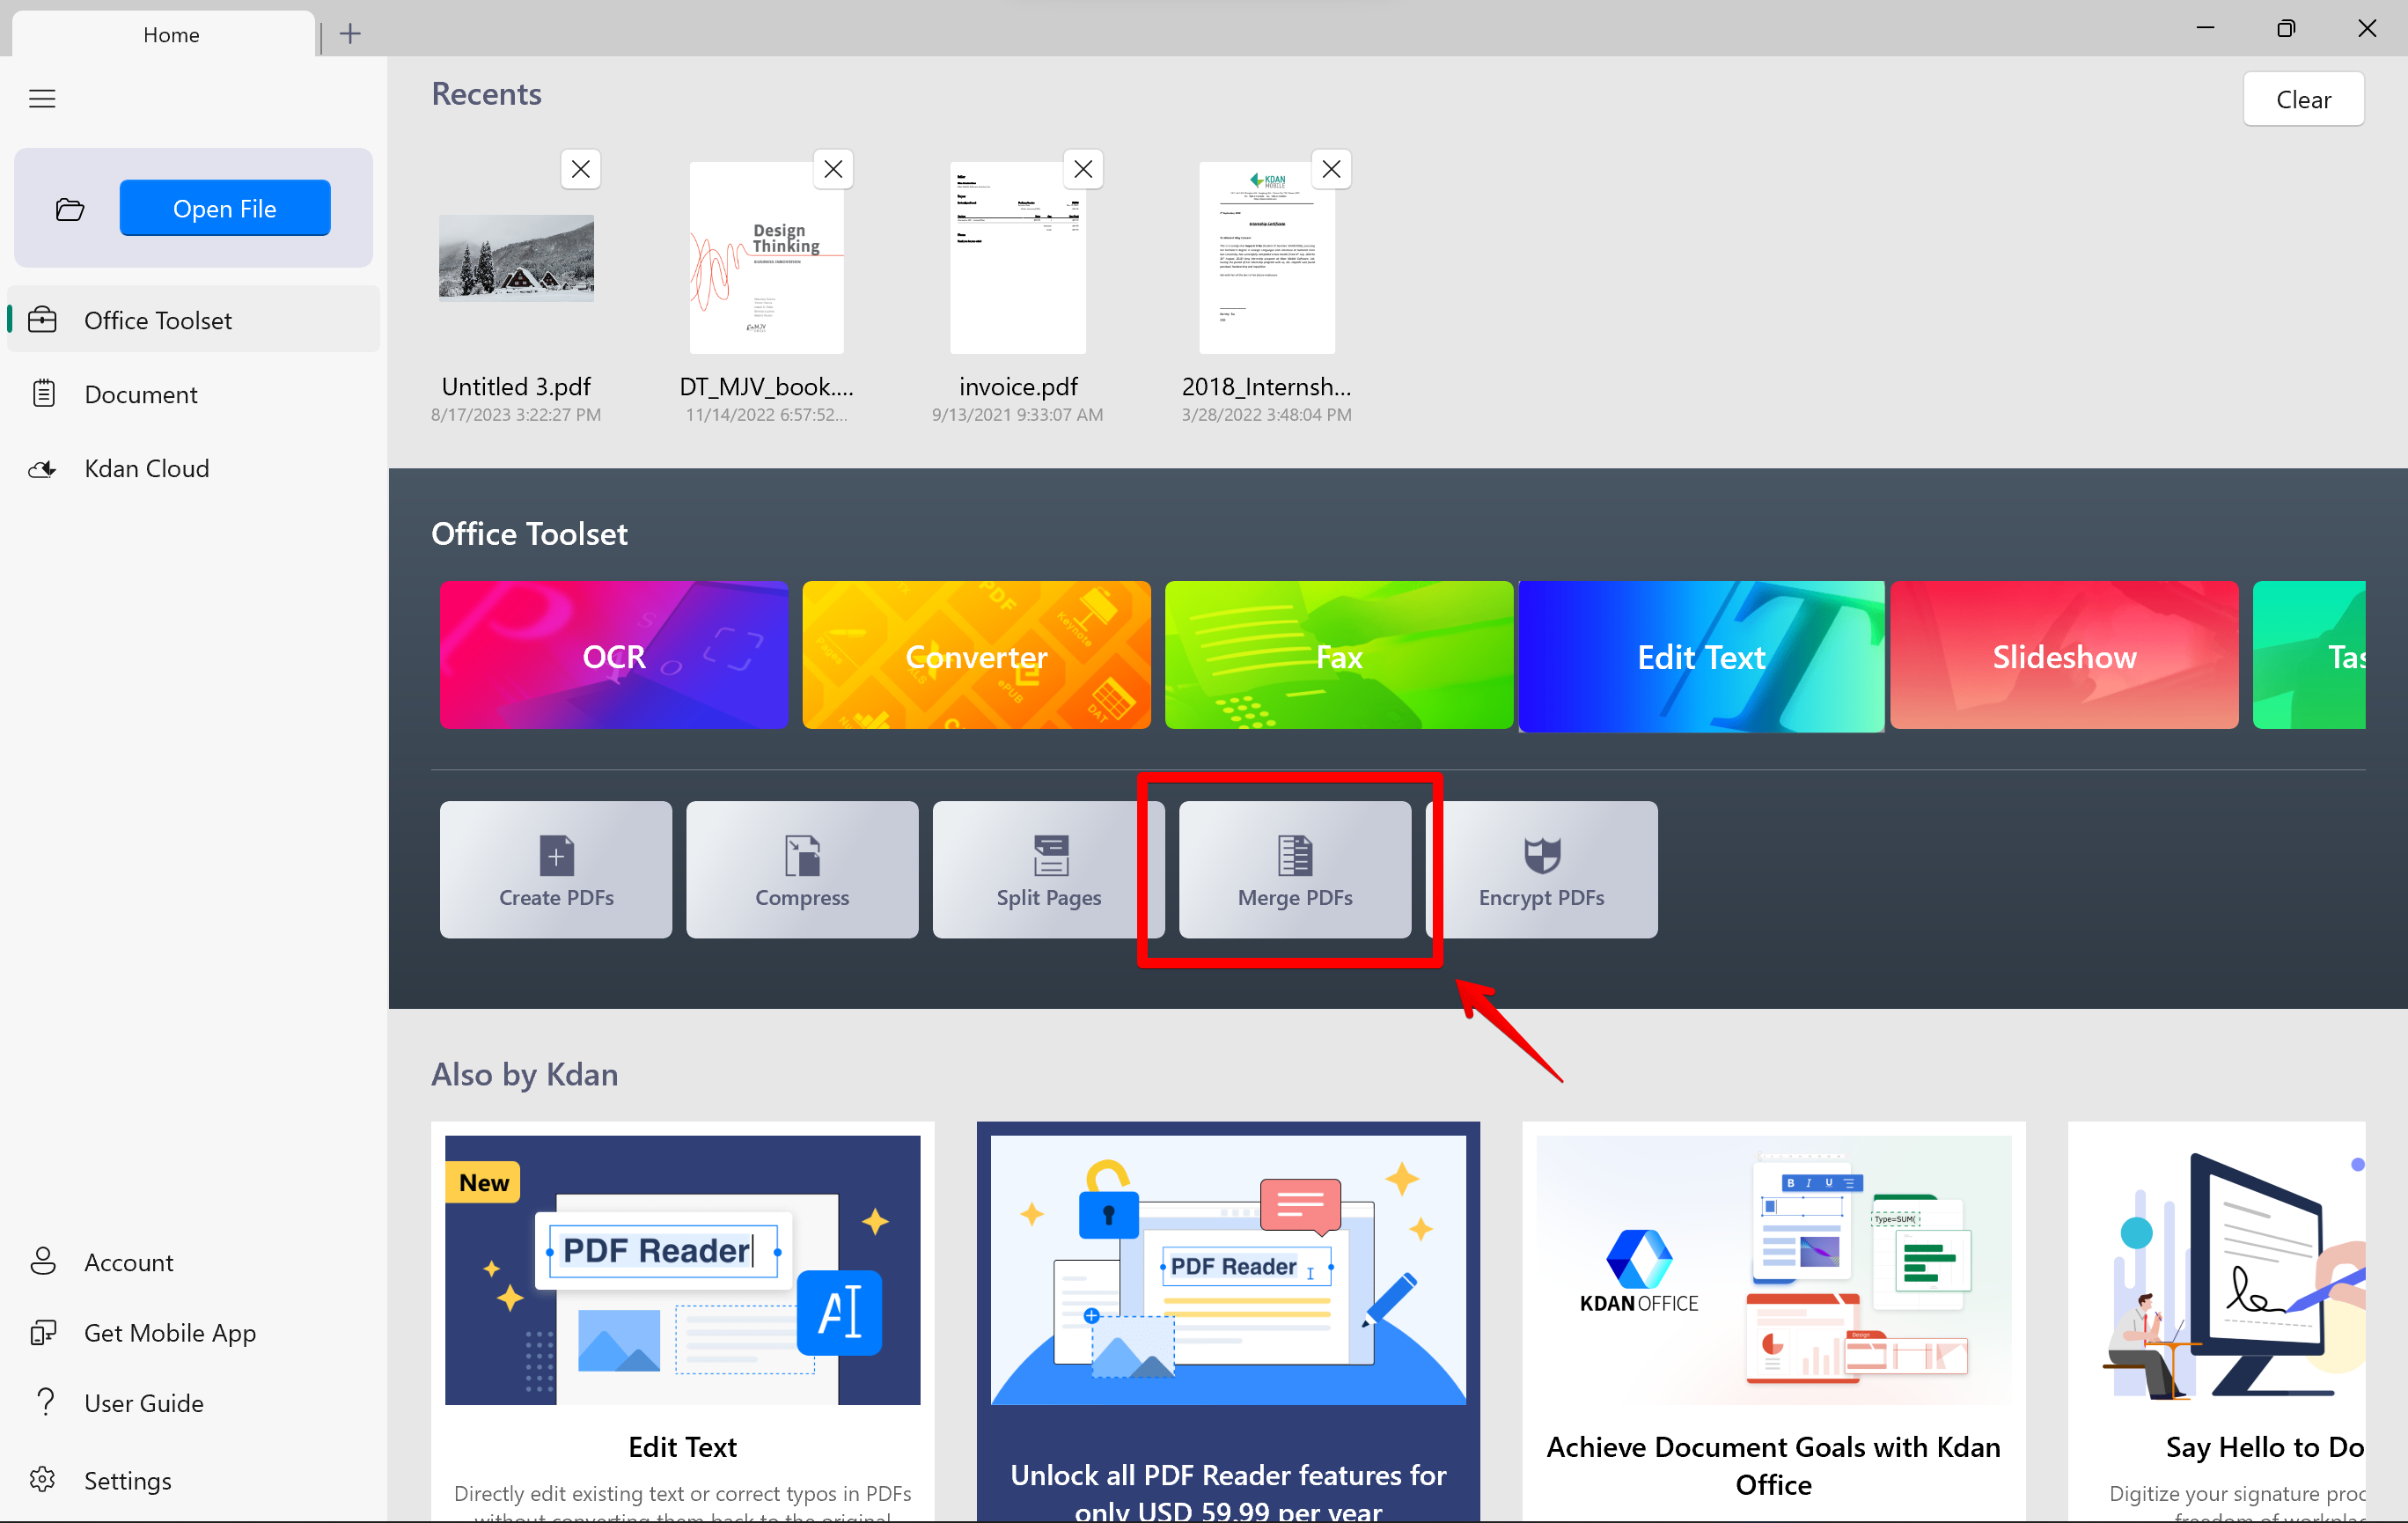Open Settings from sidebar

pos(194,1480)
